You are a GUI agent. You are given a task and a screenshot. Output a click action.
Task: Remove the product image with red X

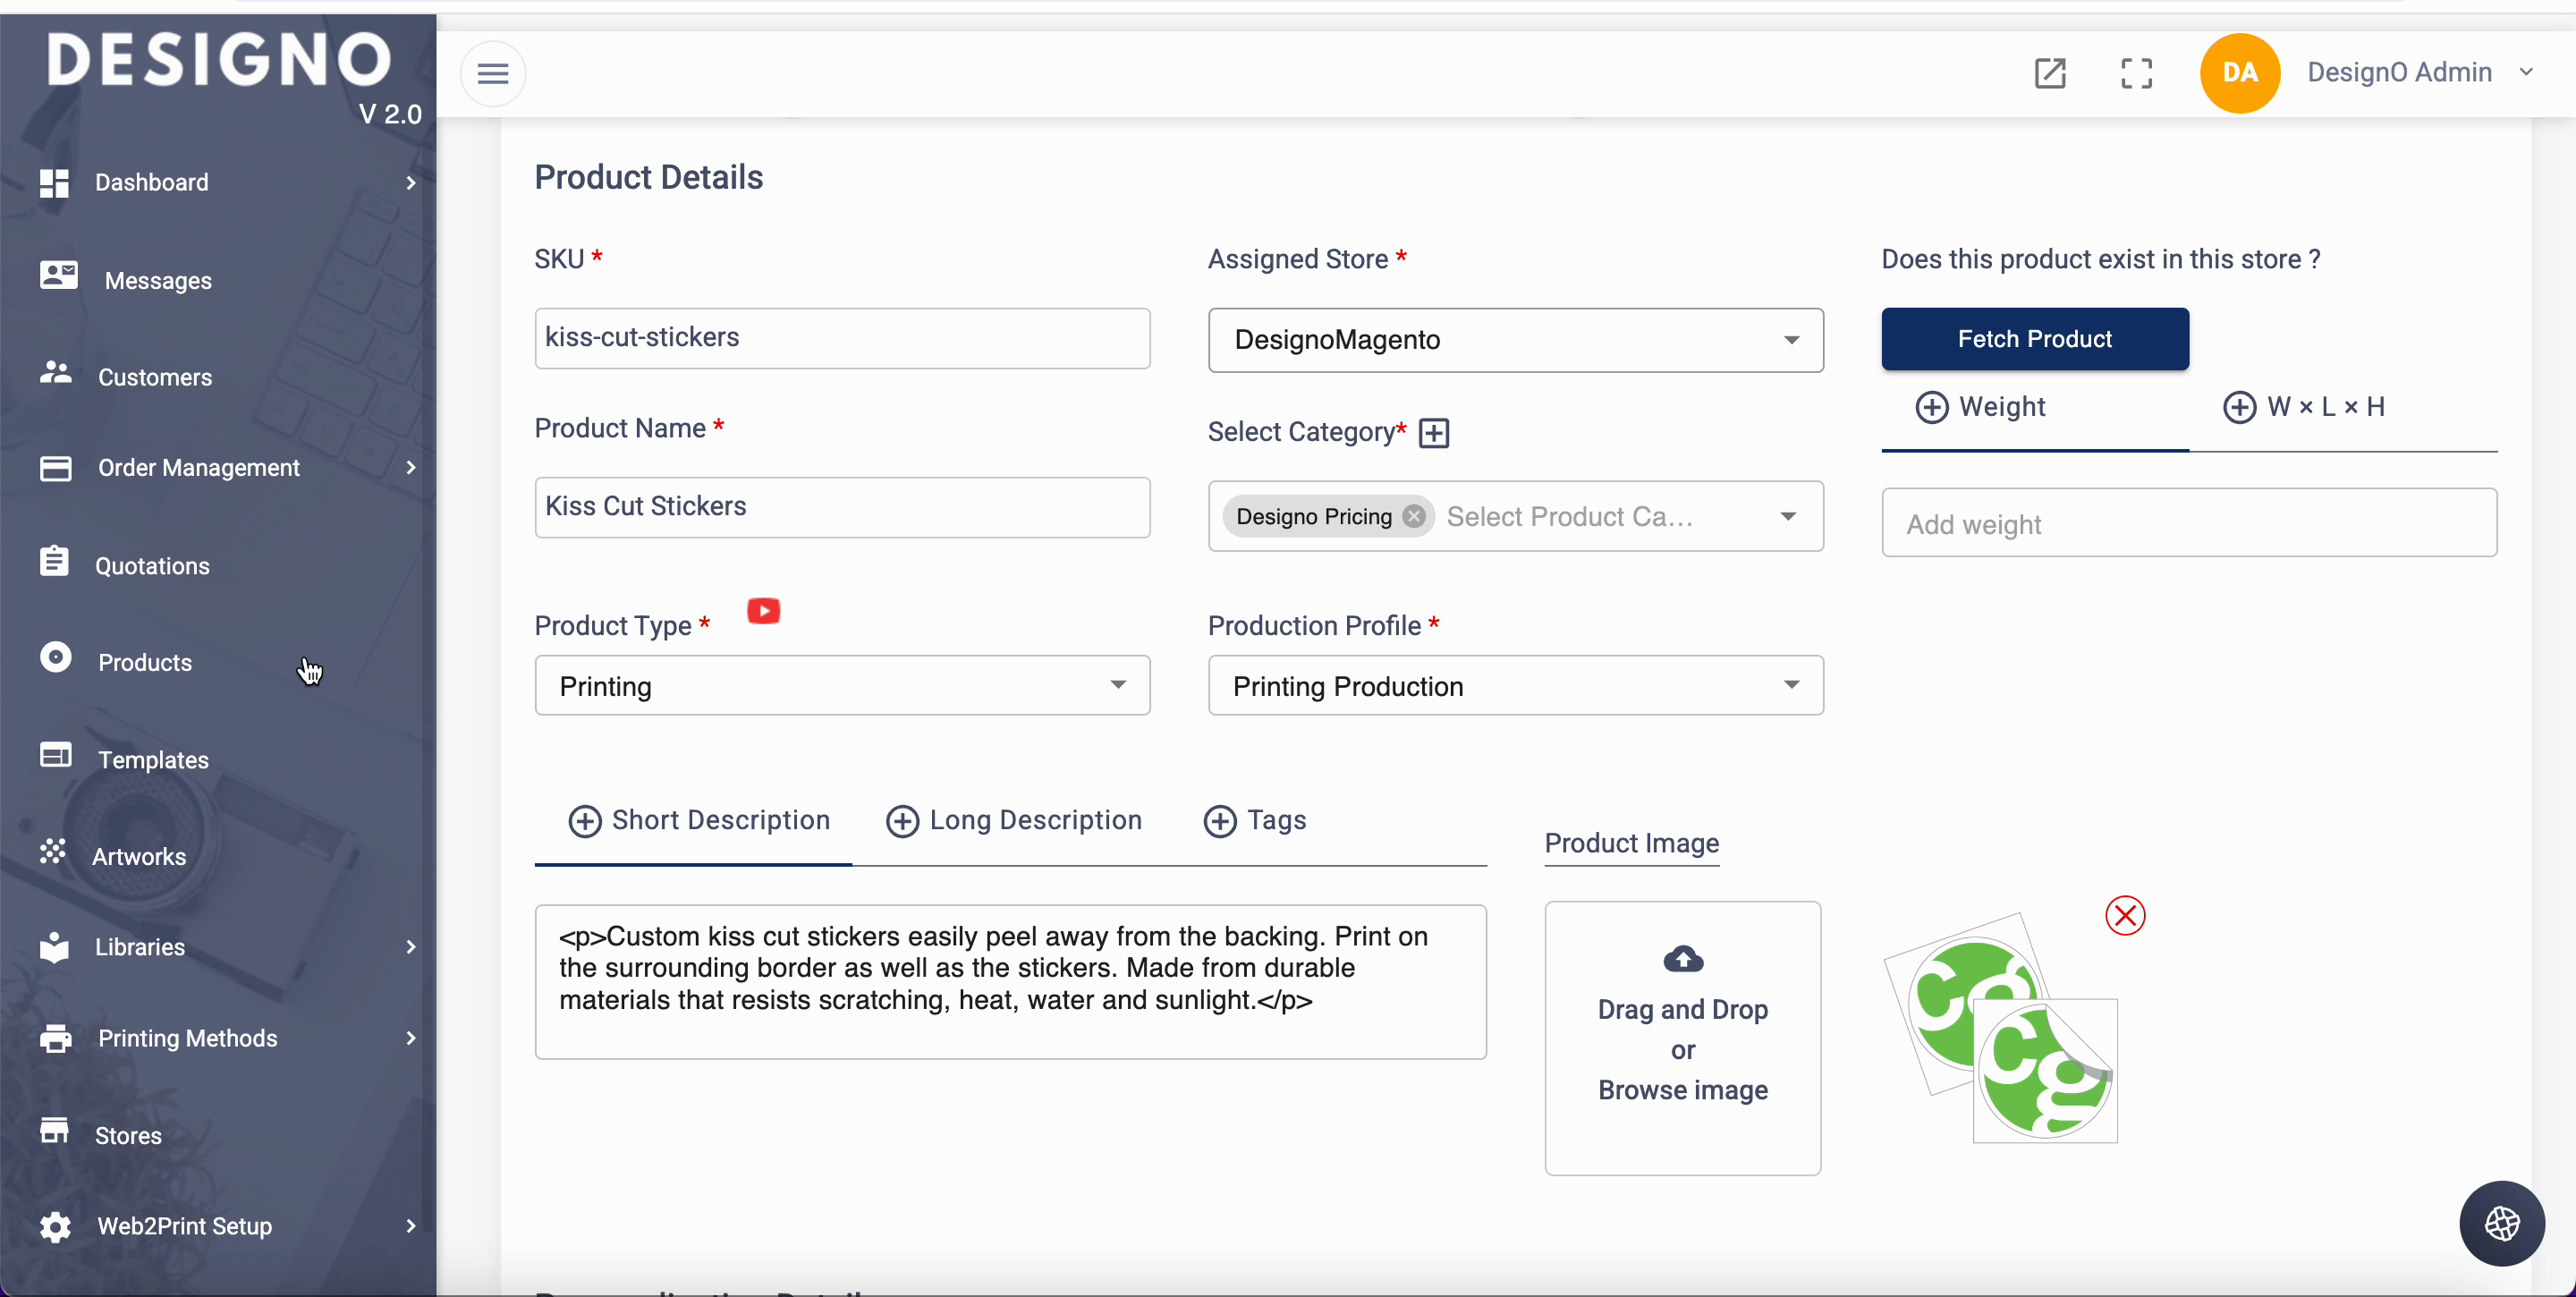tap(2124, 915)
